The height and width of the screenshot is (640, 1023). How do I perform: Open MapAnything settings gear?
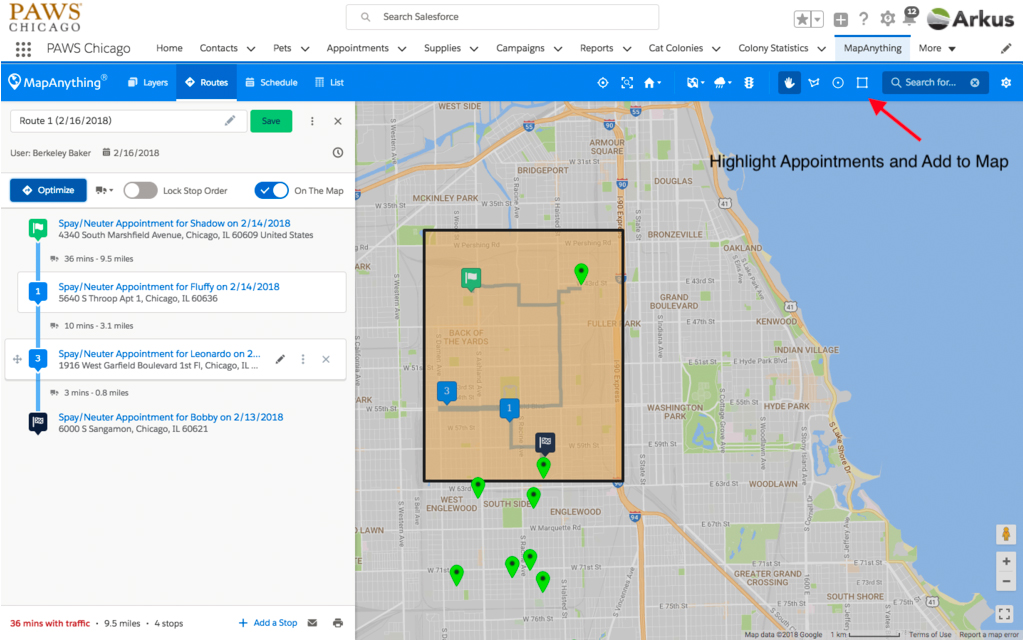click(x=1006, y=83)
